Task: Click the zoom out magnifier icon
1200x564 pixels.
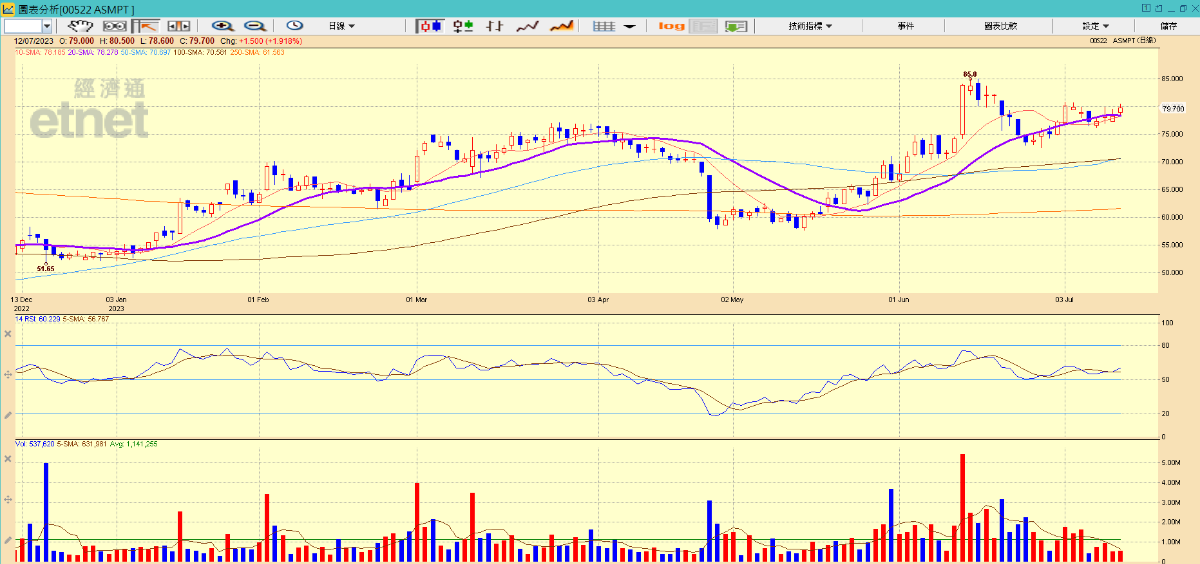Action: [254, 25]
